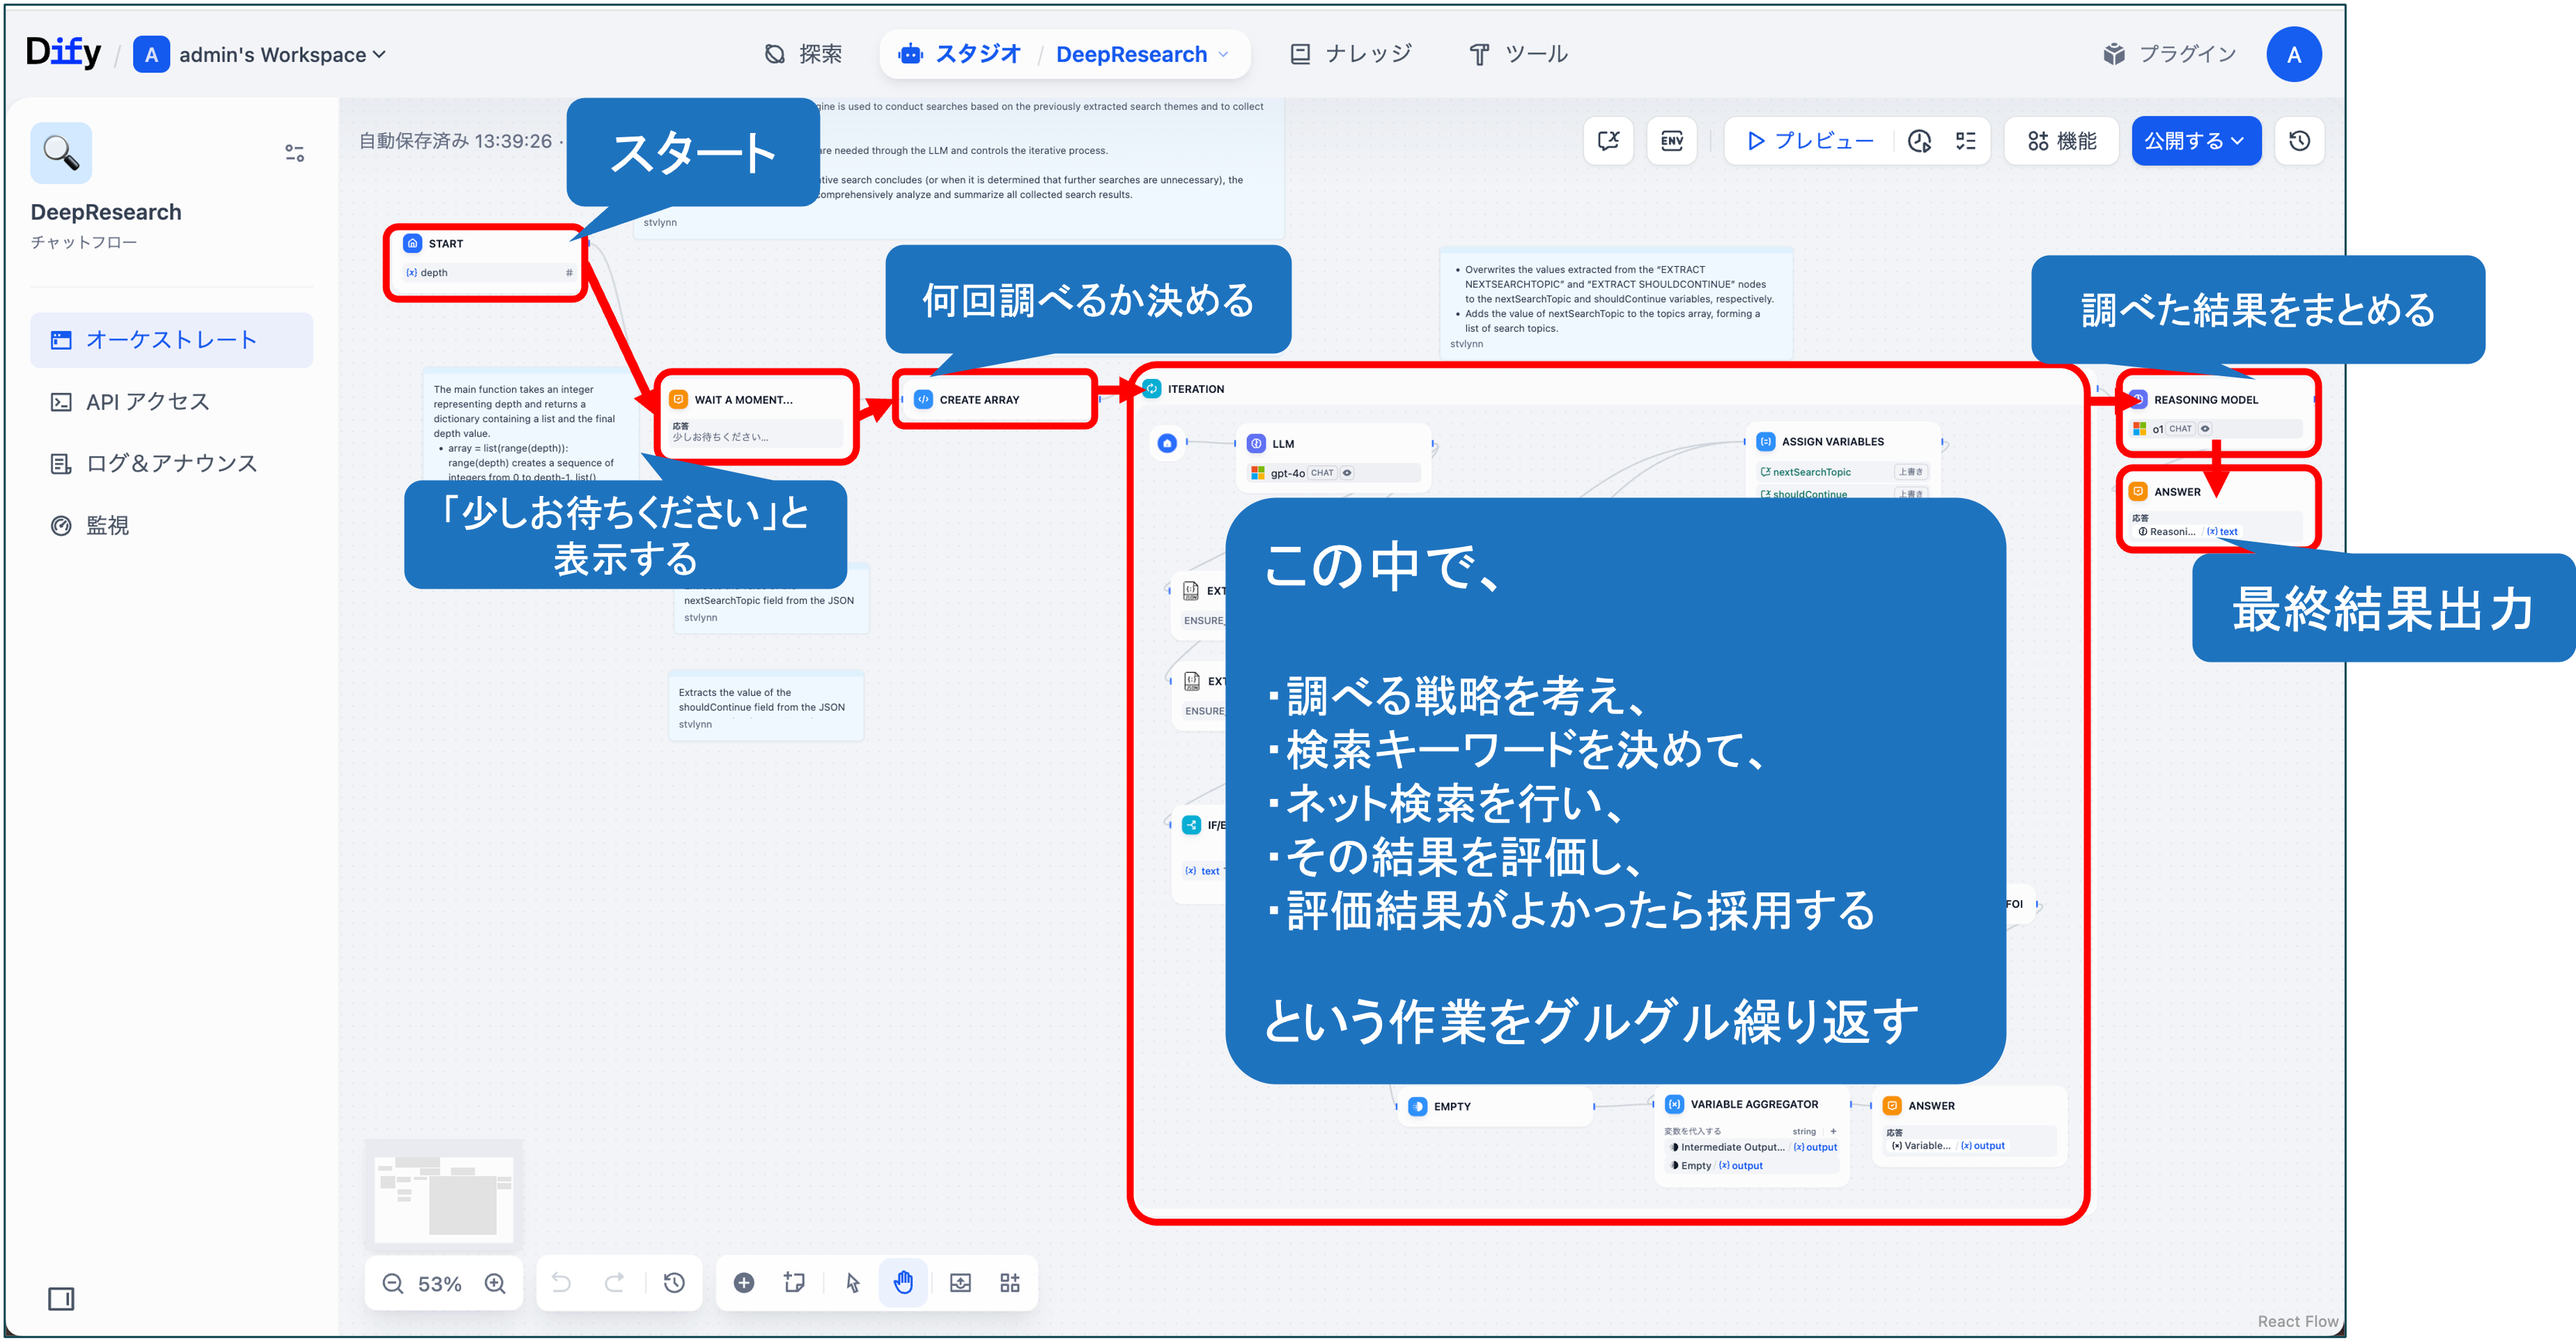Click the 機能 features button

tap(2061, 141)
